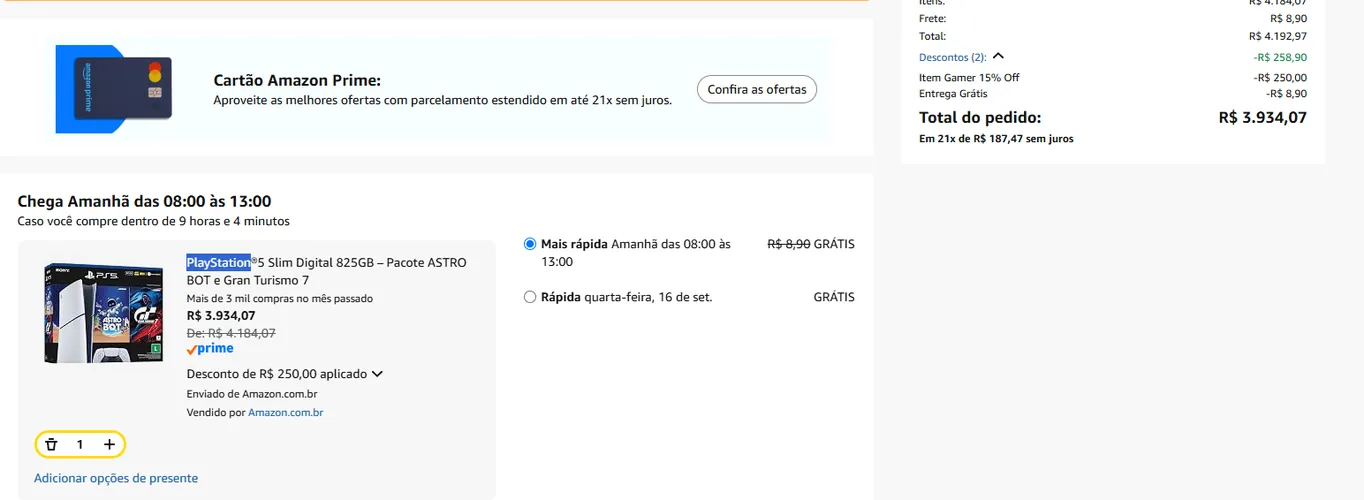1364x500 pixels.
Task: Click the order total R$ 3.934,07 in summary
Action: coord(1262,117)
